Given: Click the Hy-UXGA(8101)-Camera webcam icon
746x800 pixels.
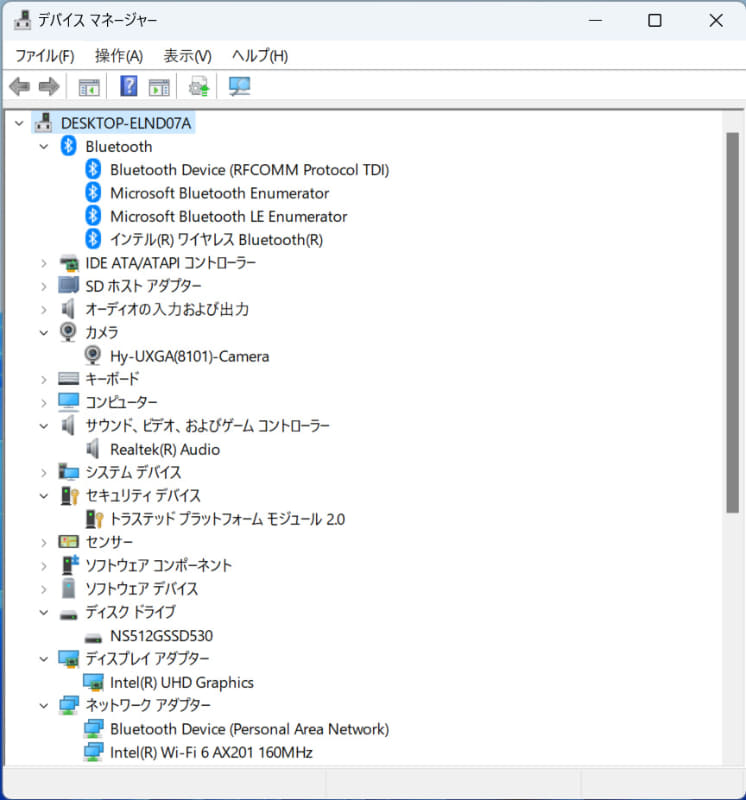Looking at the screenshot, I should click(93, 356).
